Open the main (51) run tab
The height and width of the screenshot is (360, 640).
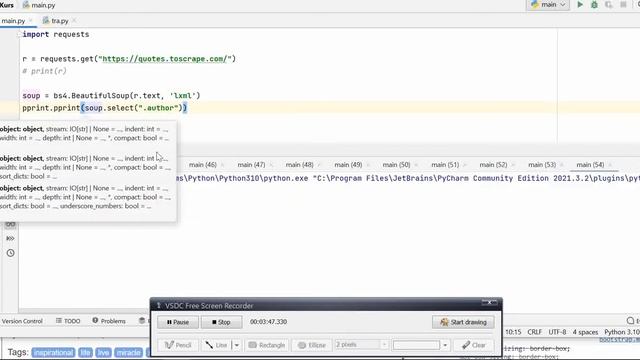(445, 164)
